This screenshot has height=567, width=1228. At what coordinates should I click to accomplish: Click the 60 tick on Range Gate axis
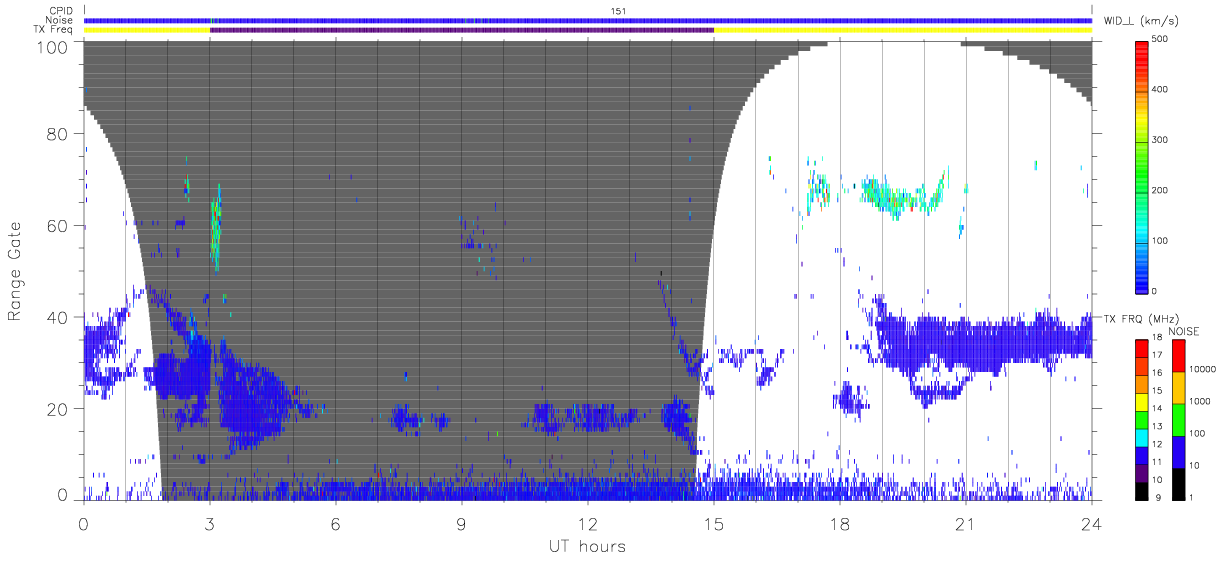click(58, 226)
